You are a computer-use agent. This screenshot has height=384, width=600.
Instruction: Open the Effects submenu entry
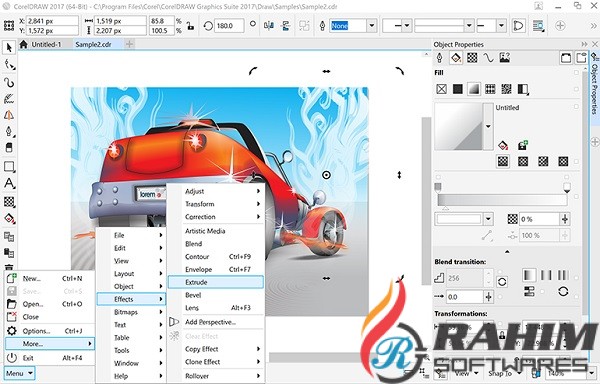pos(131,299)
